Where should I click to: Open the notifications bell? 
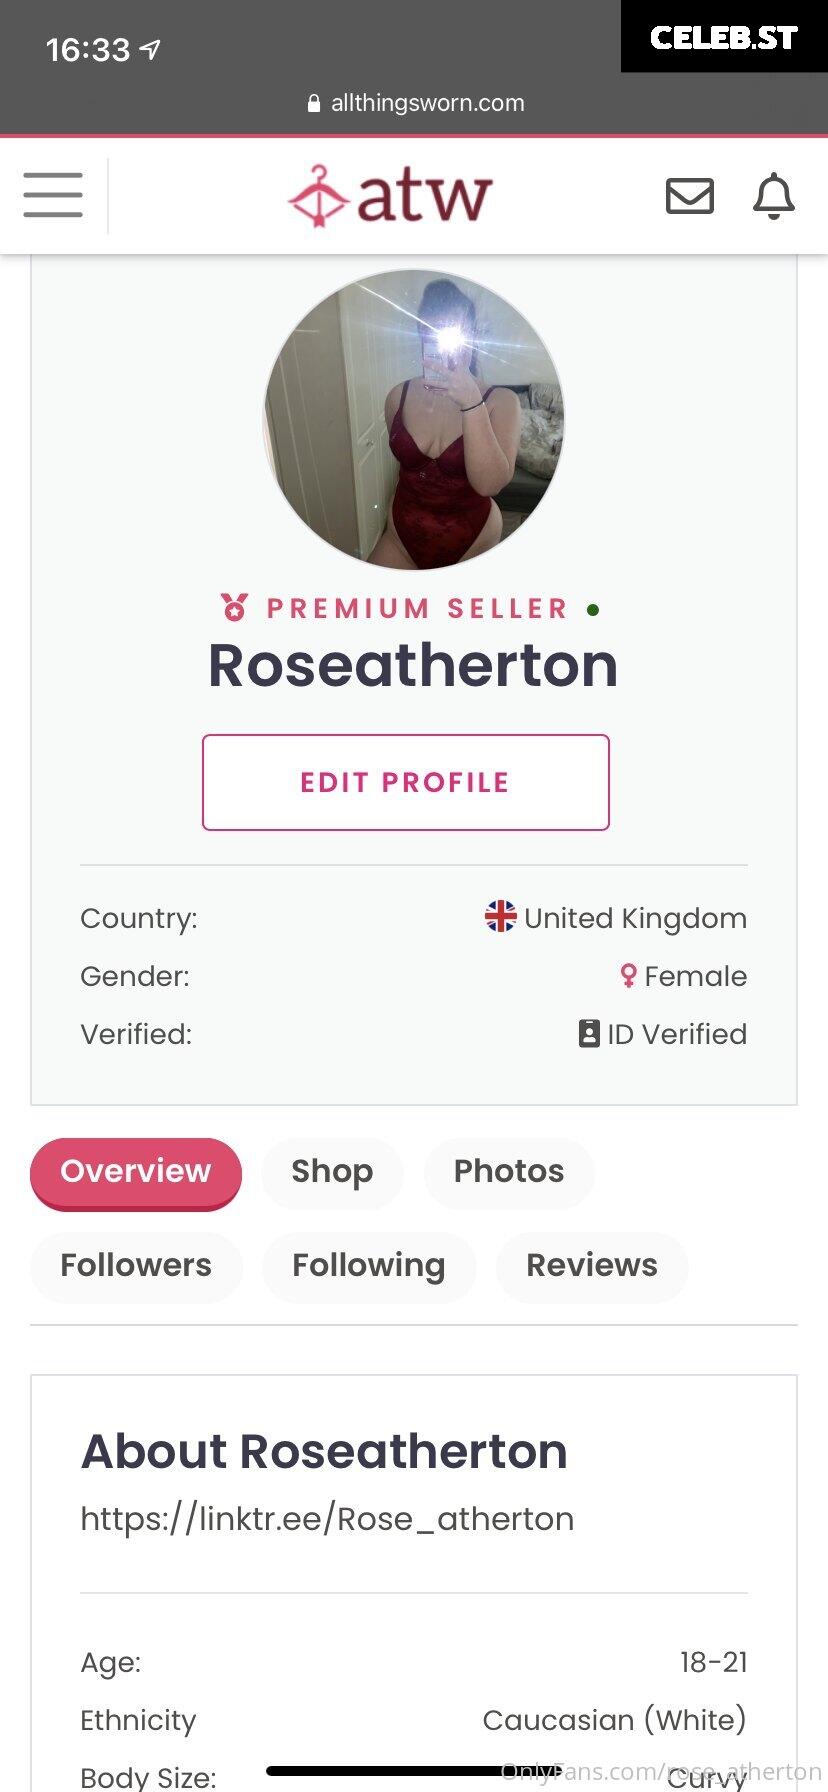(x=774, y=196)
